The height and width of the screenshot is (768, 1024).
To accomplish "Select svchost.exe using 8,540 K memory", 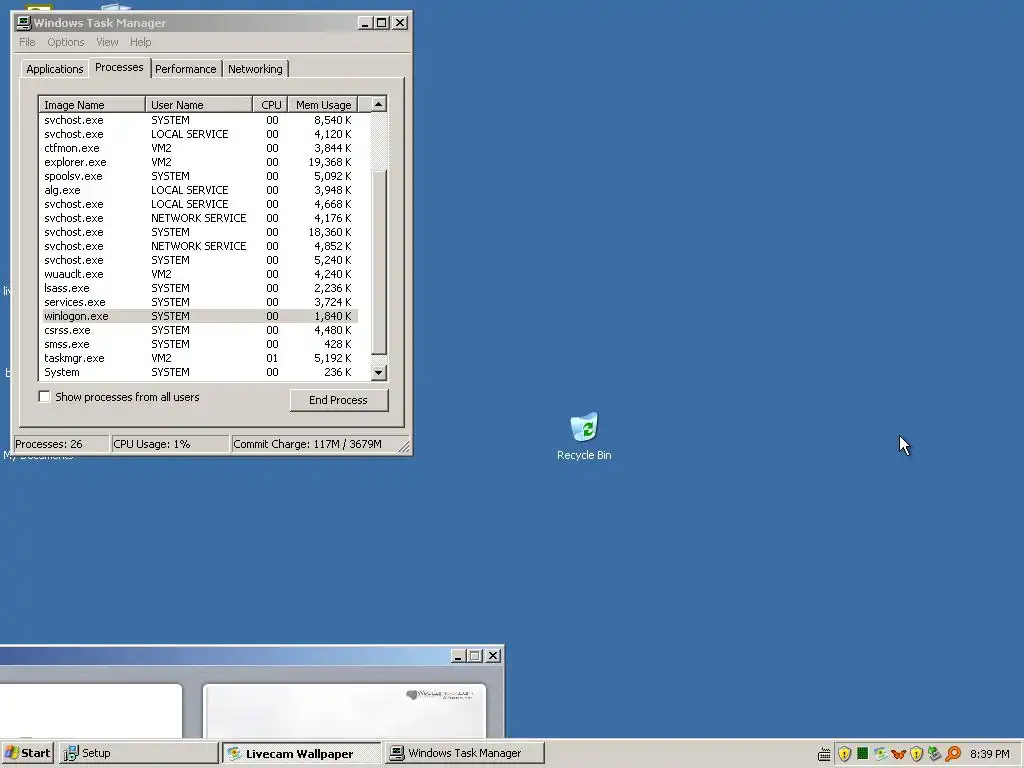I will [198, 120].
